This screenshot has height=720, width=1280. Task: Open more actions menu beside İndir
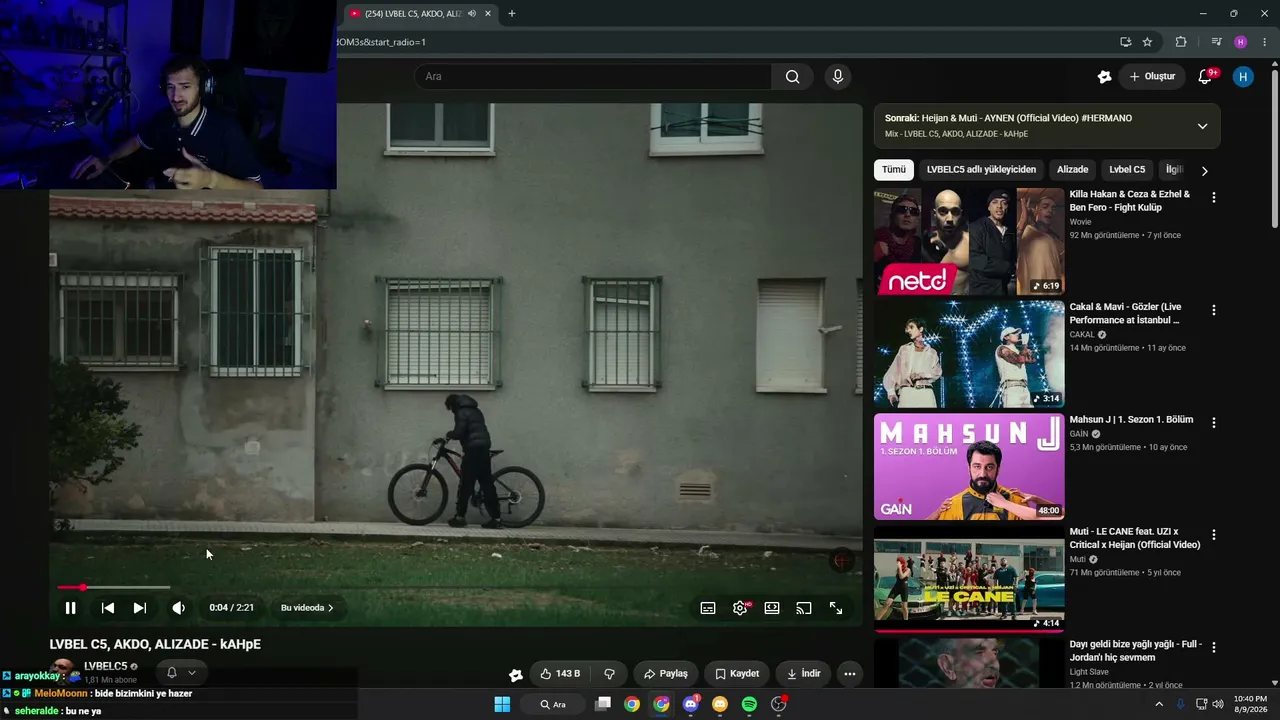pos(849,674)
